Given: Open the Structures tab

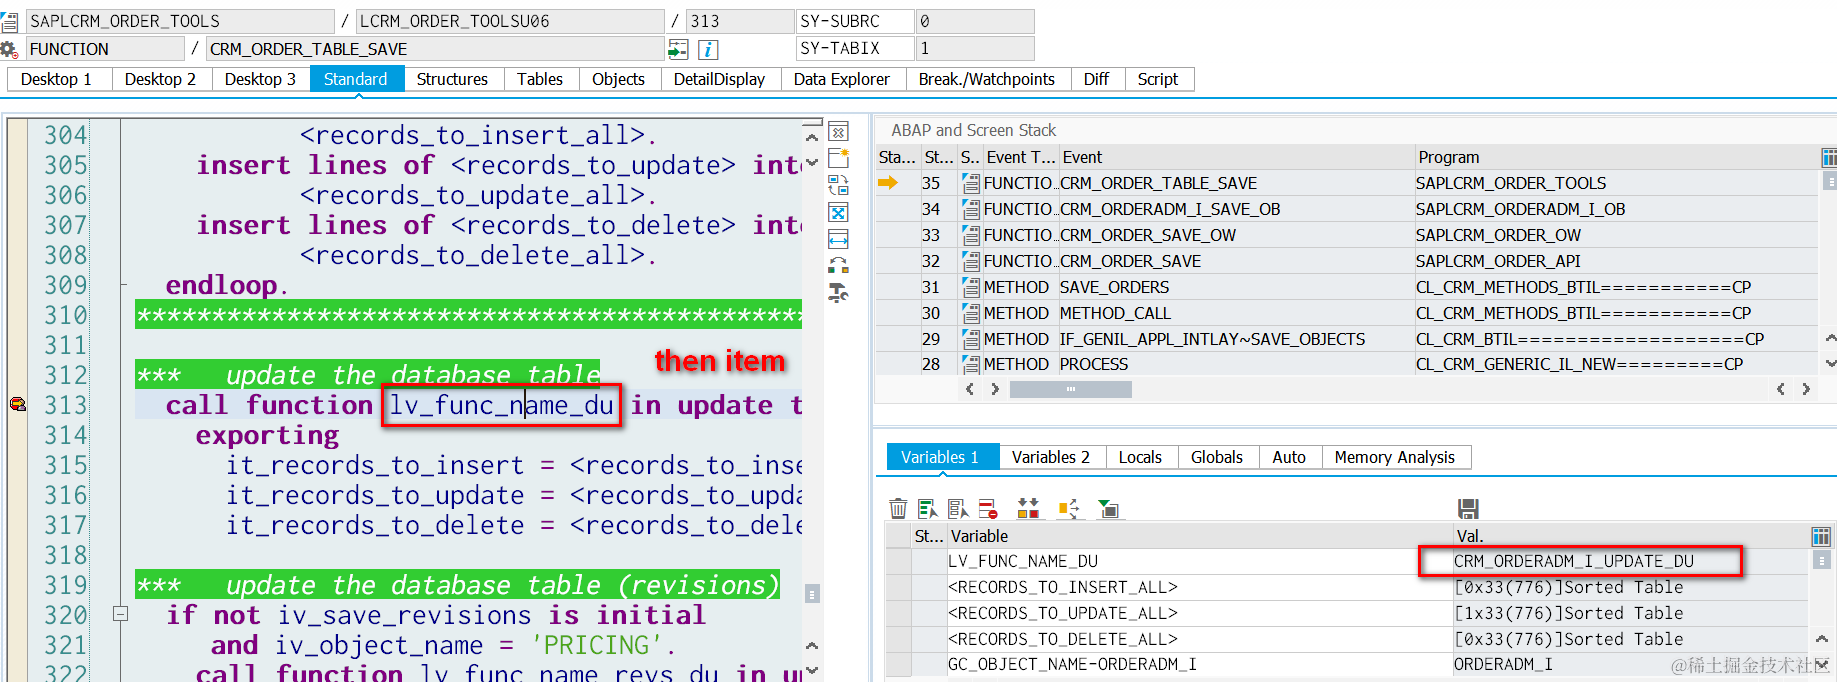Looking at the screenshot, I should click(452, 79).
